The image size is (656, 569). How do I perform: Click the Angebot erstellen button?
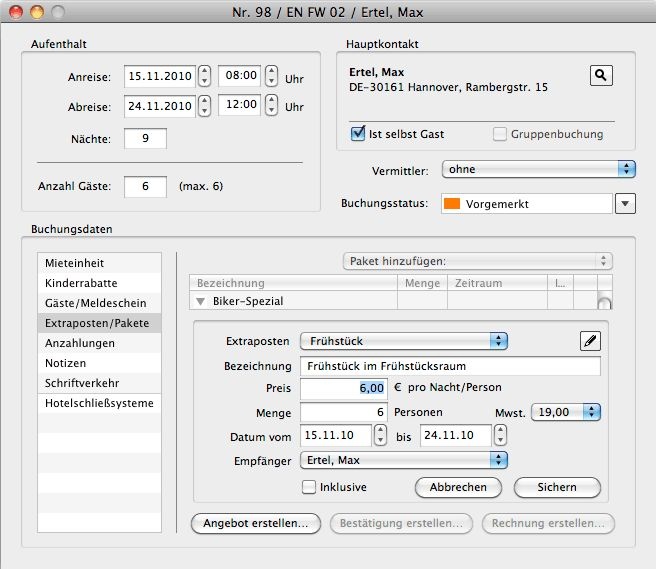pos(256,523)
